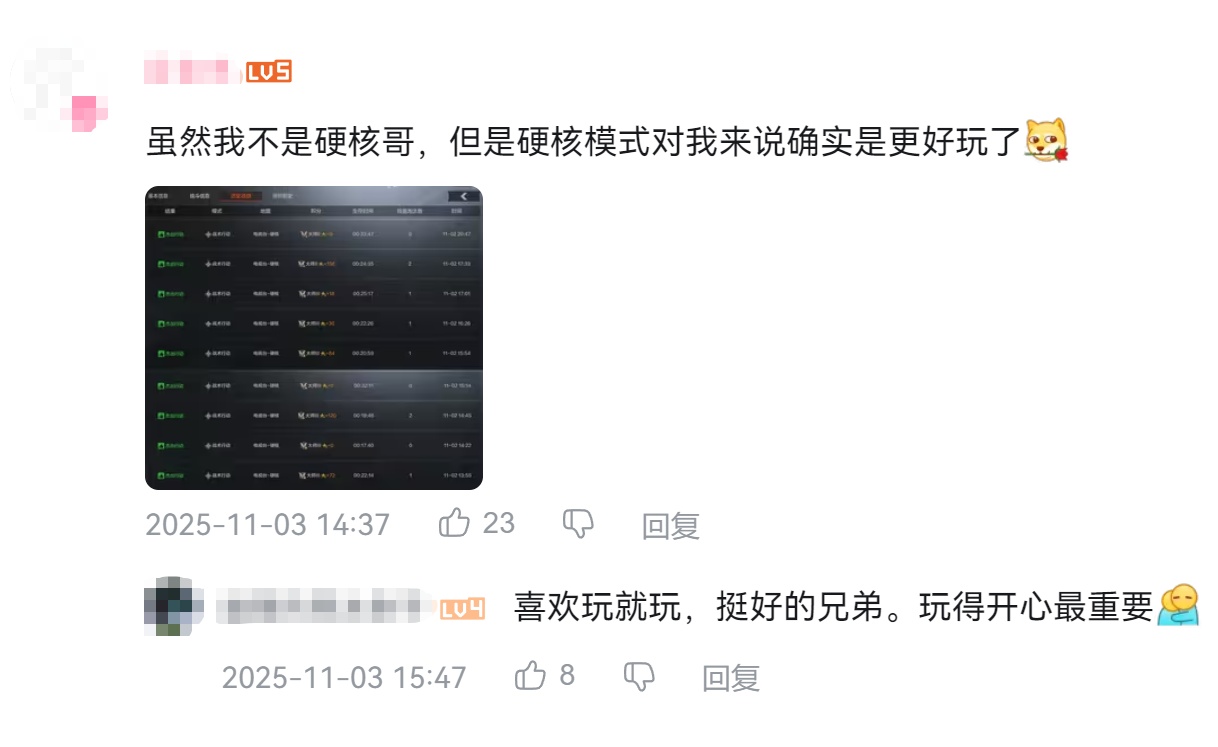Screen dimensions: 1218x747
Task: Like the comment with 23 likes
Action: [455, 522]
